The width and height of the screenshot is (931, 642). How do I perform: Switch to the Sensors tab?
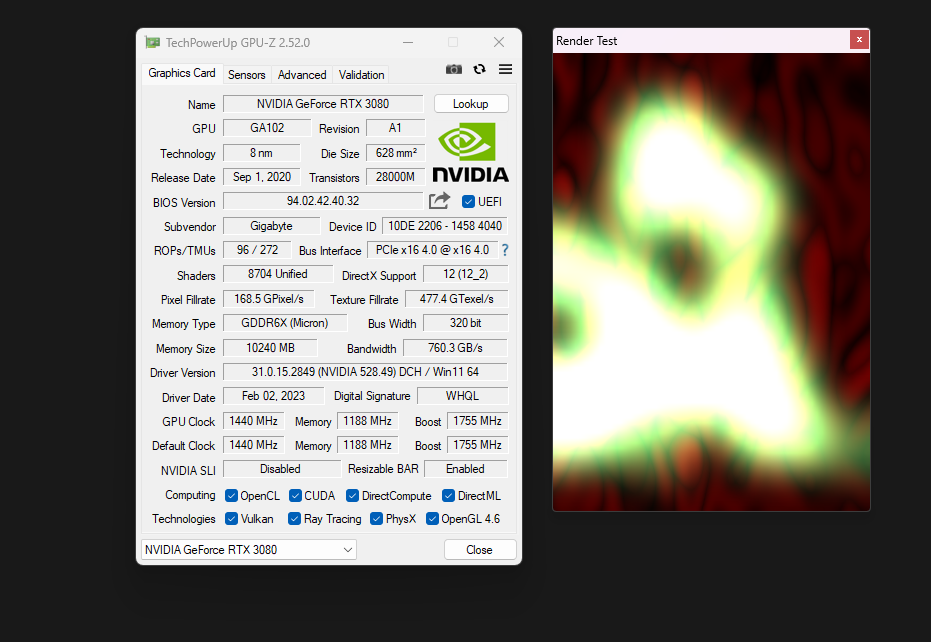click(x=246, y=75)
